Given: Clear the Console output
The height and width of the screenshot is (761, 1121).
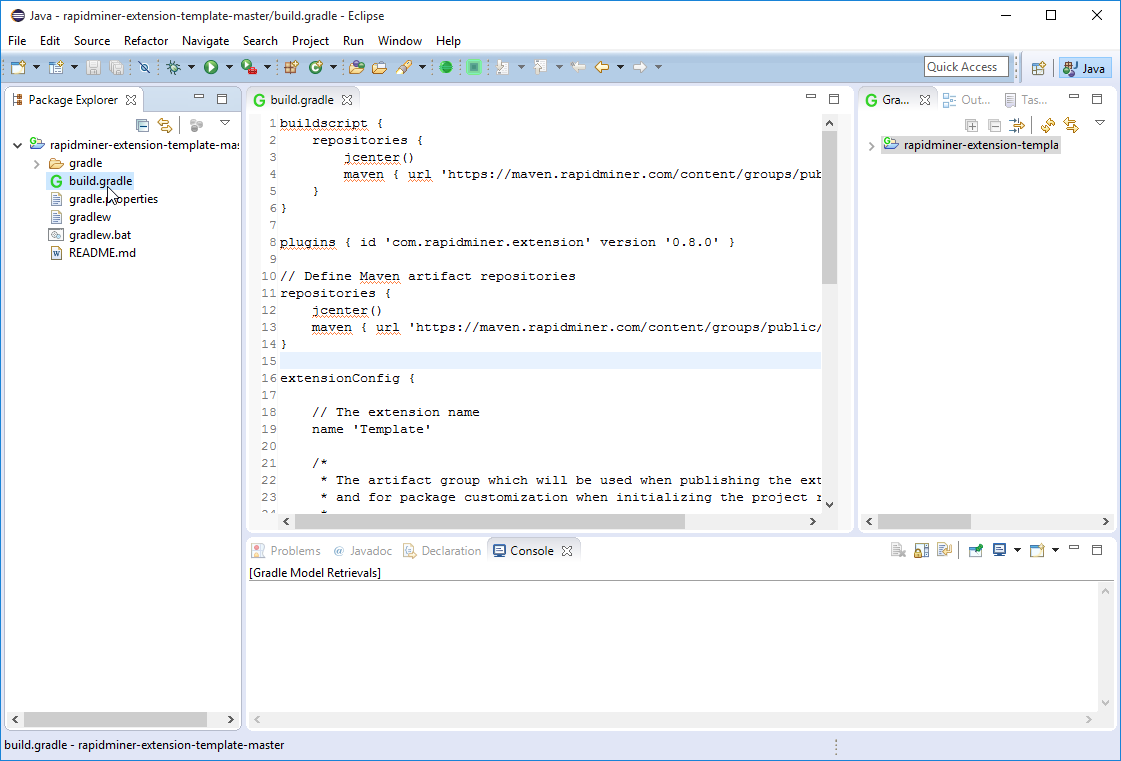Looking at the screenshot, I should [x=895, y=549].
